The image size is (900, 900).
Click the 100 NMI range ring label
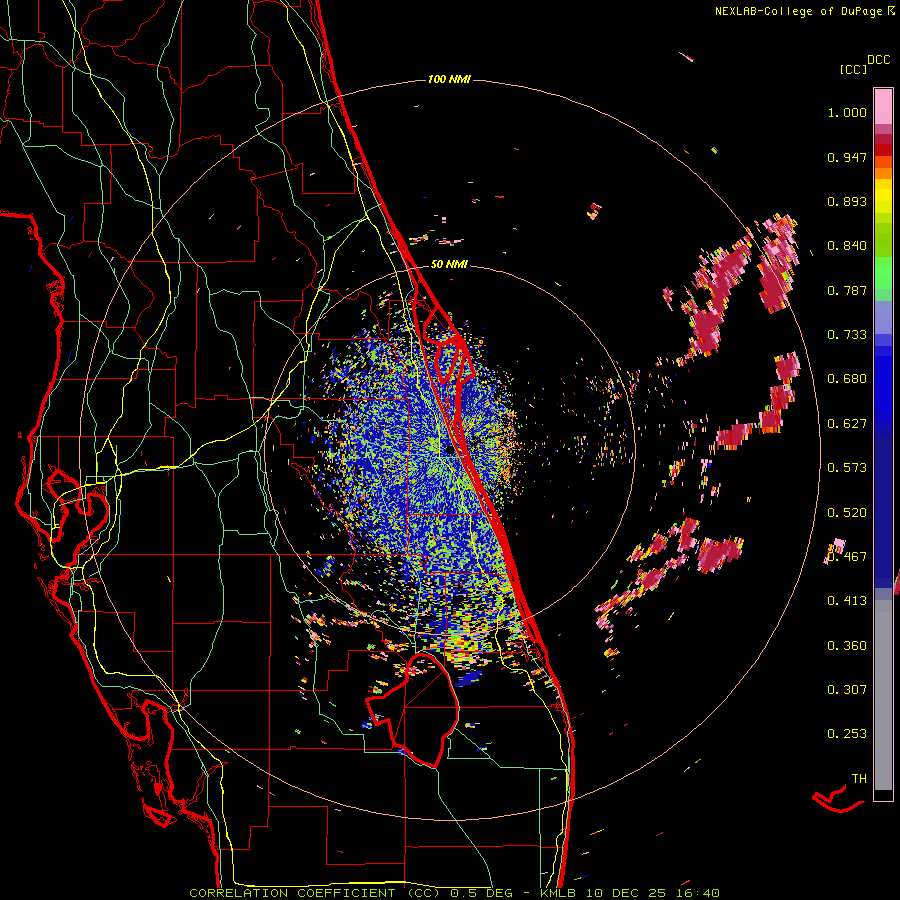449,79
